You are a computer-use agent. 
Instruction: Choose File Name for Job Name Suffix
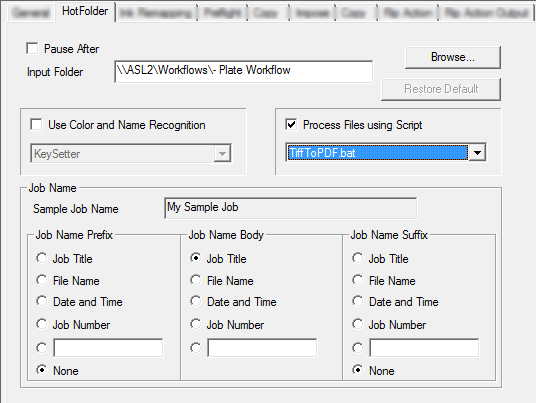[358, 280]
